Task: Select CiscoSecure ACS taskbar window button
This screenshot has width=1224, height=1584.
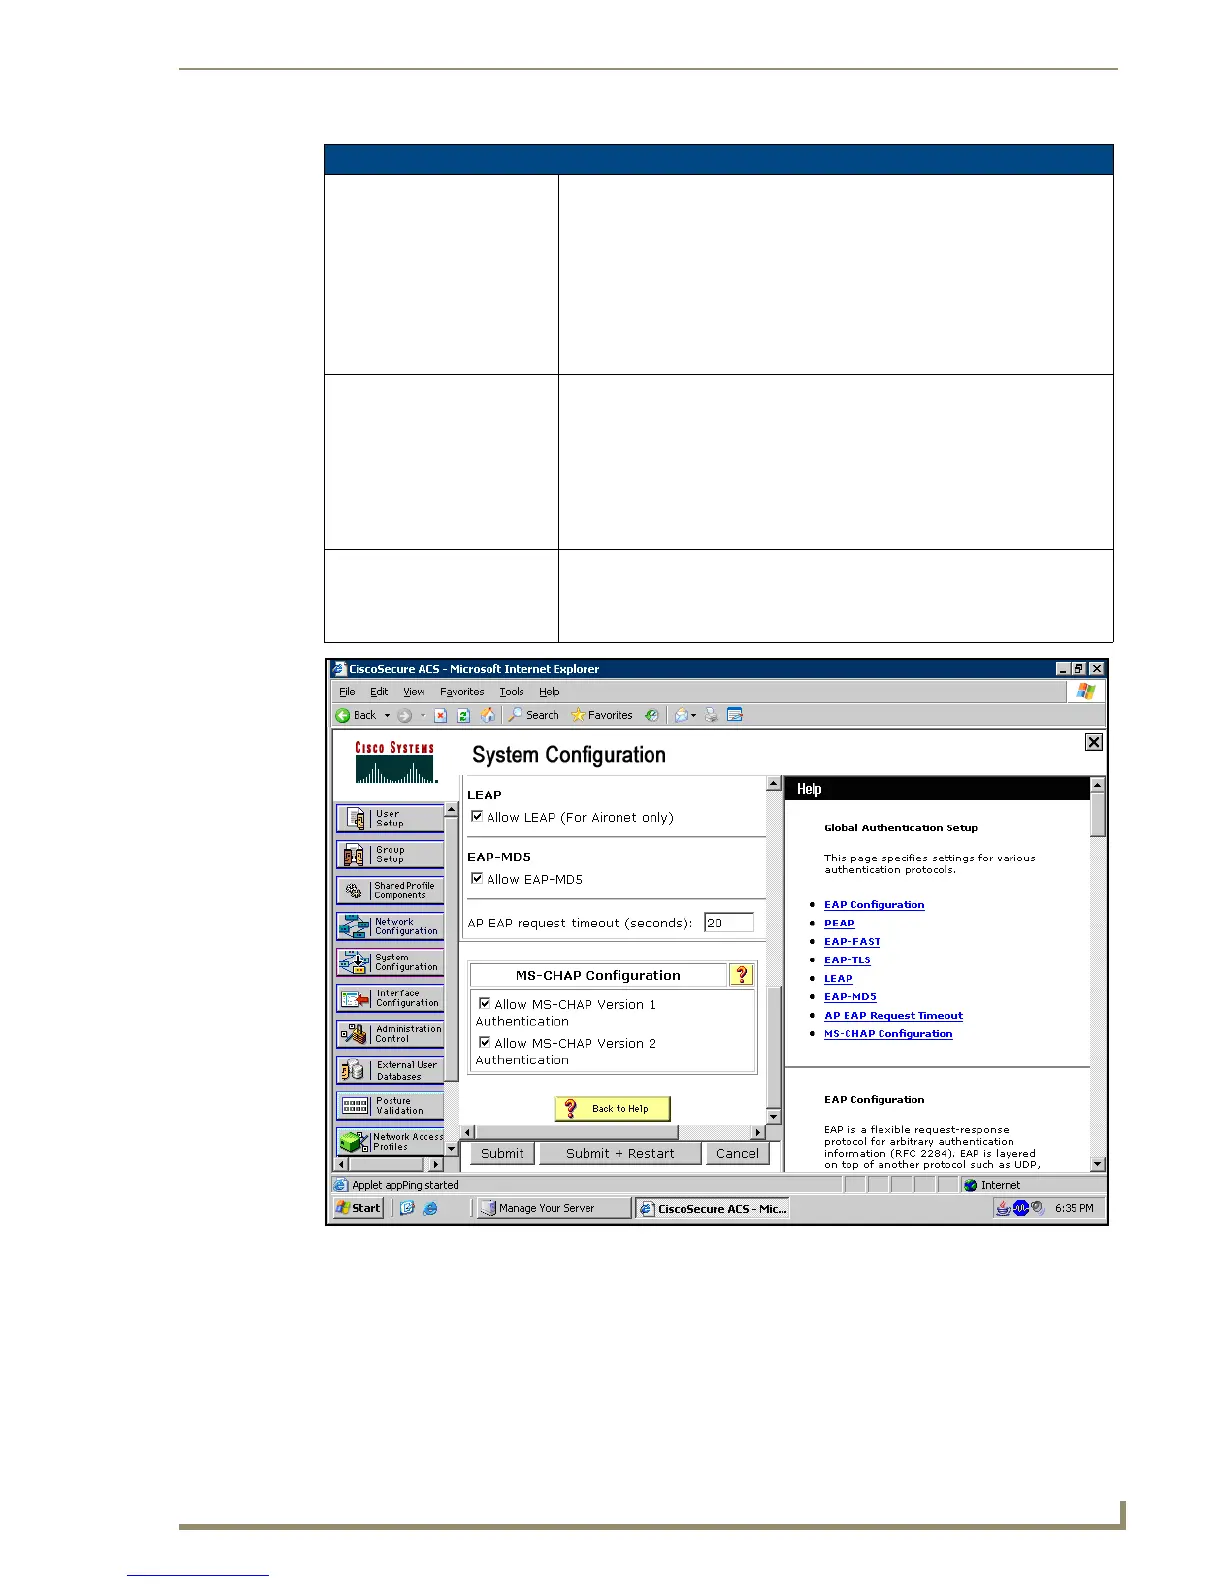Action: [x=712, y=1208]
